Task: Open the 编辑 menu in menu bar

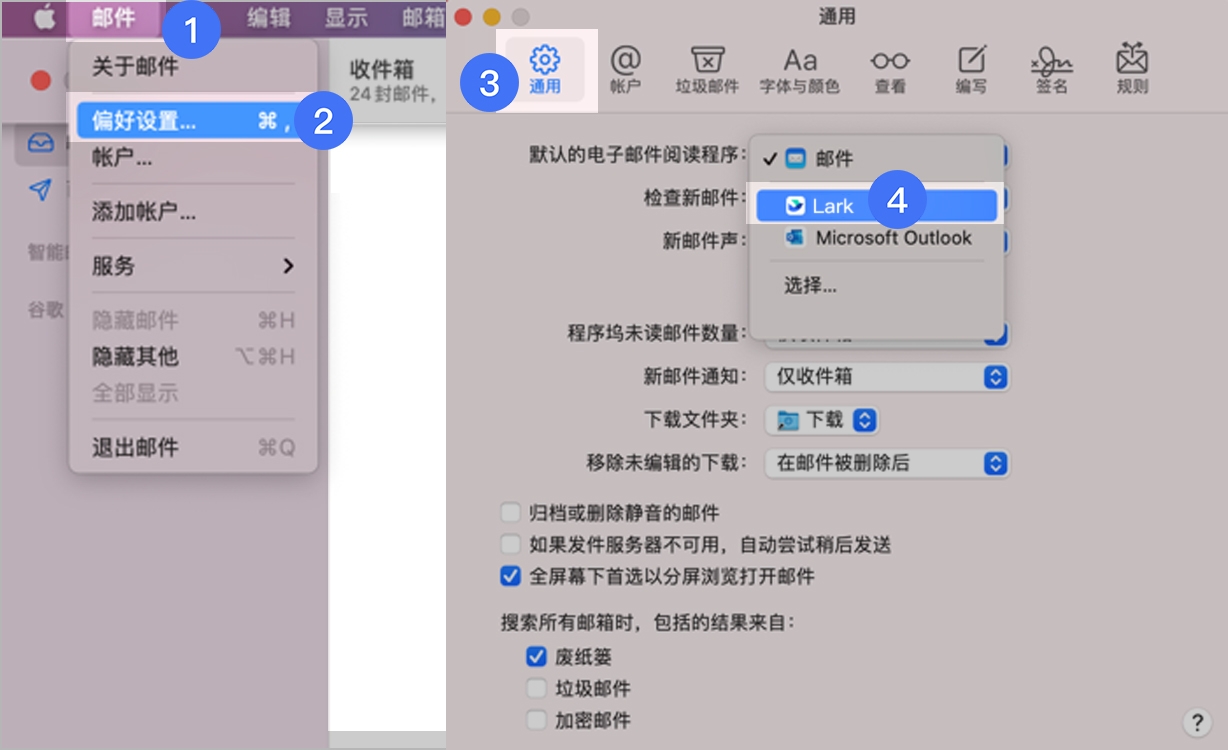Action: click(270, 18)
